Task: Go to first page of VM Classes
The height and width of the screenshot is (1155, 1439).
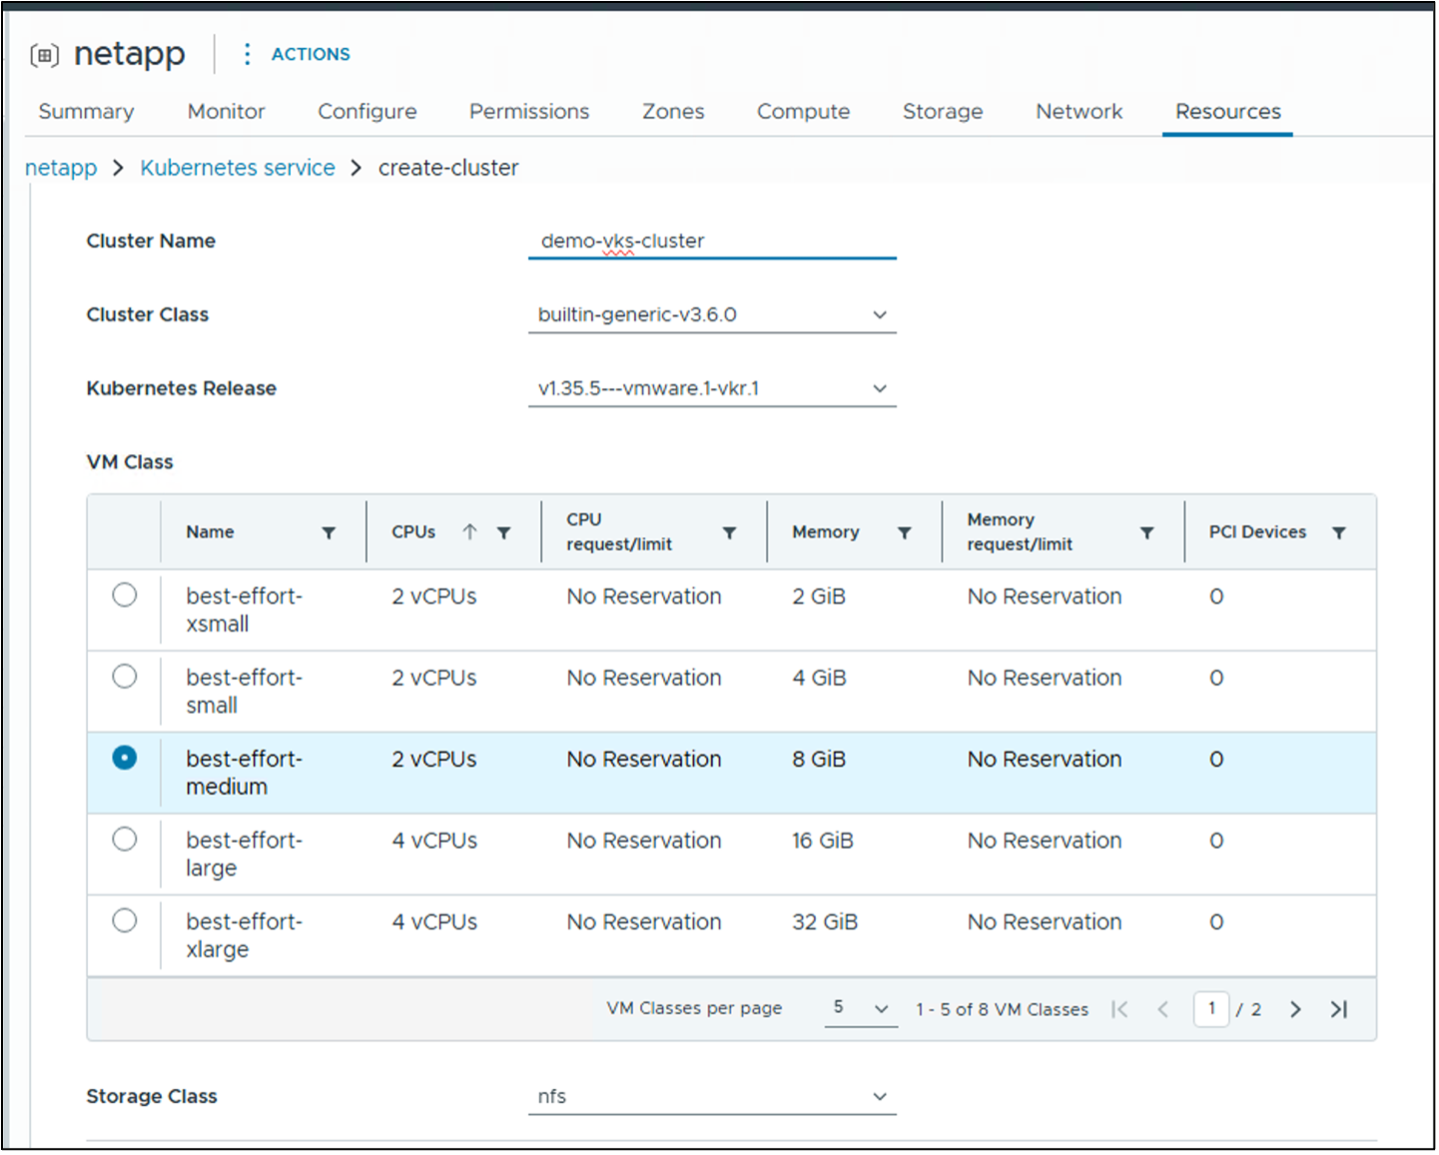Action: point(1120,1010)
